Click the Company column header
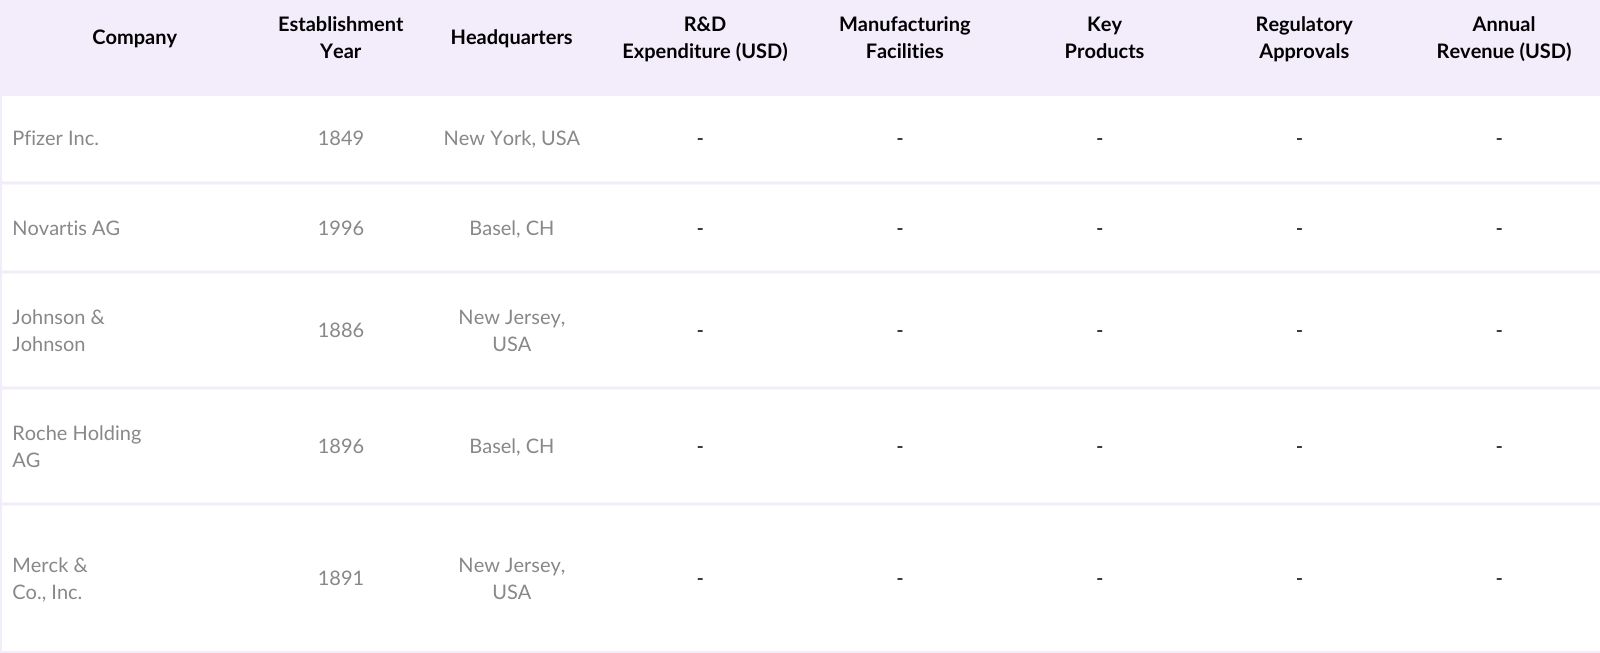Viewport: 1600px width, 653px height. (x=134, y=38)
